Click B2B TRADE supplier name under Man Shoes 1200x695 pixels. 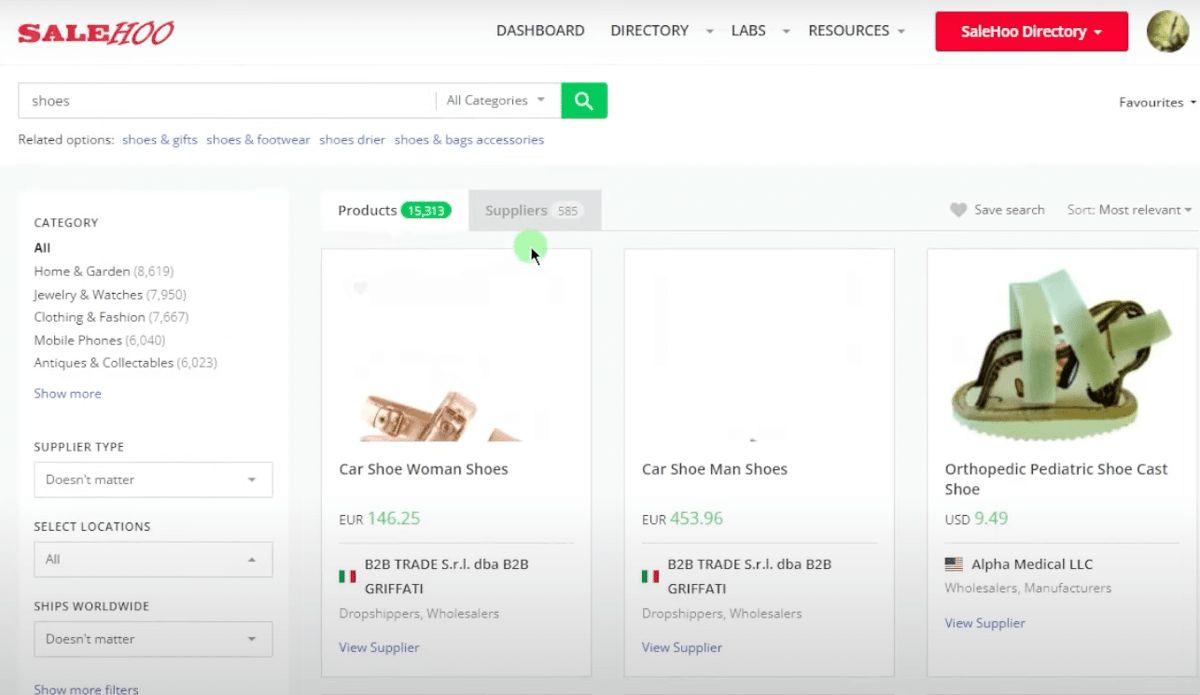point(750,576)
